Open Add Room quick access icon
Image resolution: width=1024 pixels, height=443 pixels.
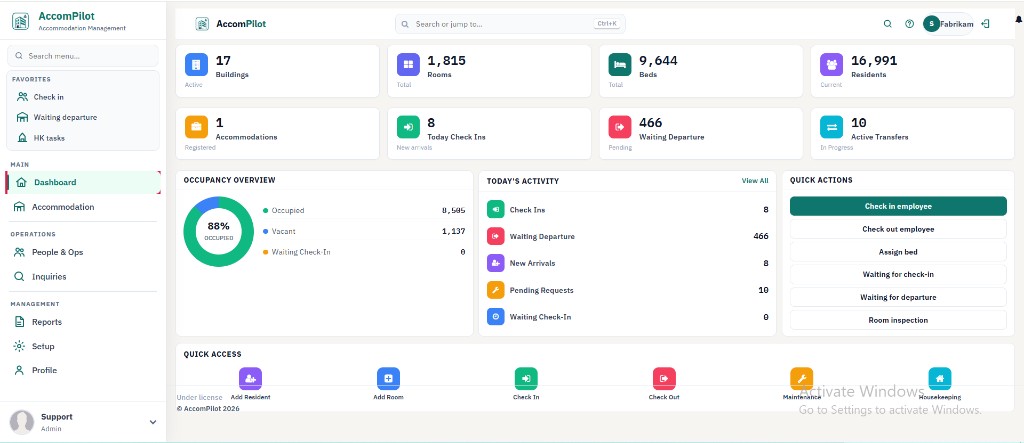pos(389,378)
